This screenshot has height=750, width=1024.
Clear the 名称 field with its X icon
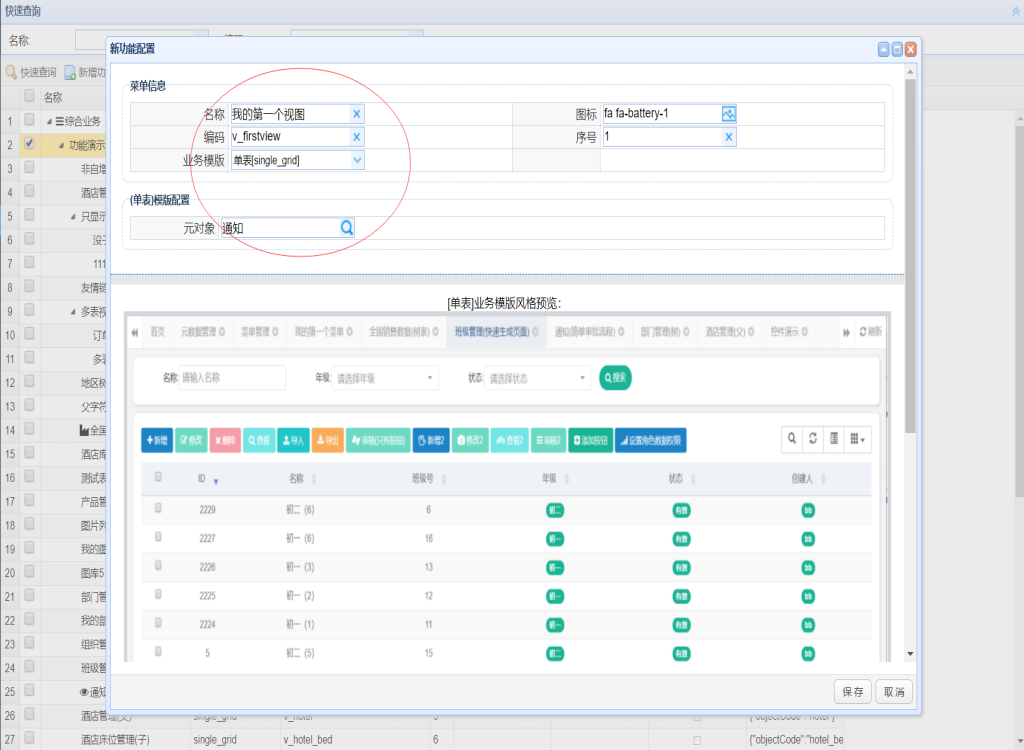357,114
